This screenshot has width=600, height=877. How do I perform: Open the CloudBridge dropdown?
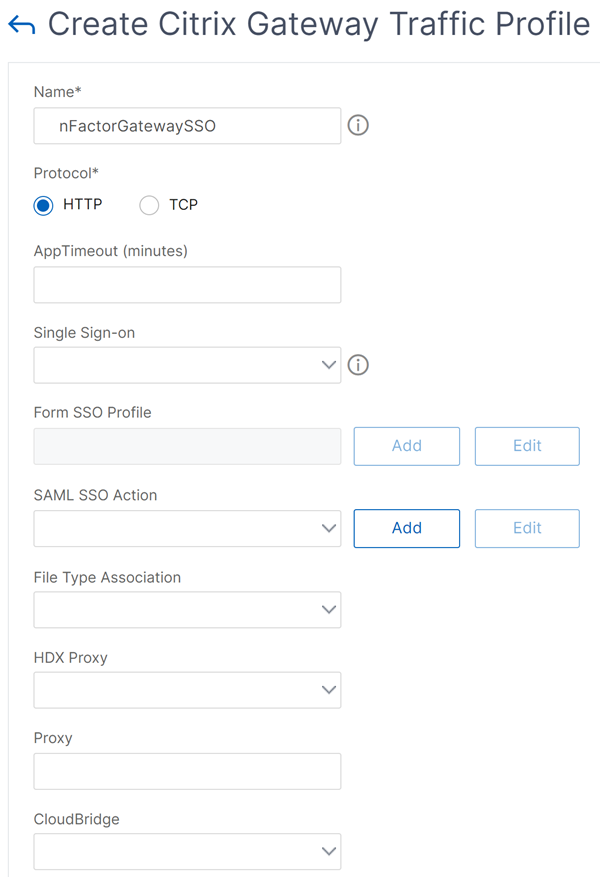[x=187, y=852]
